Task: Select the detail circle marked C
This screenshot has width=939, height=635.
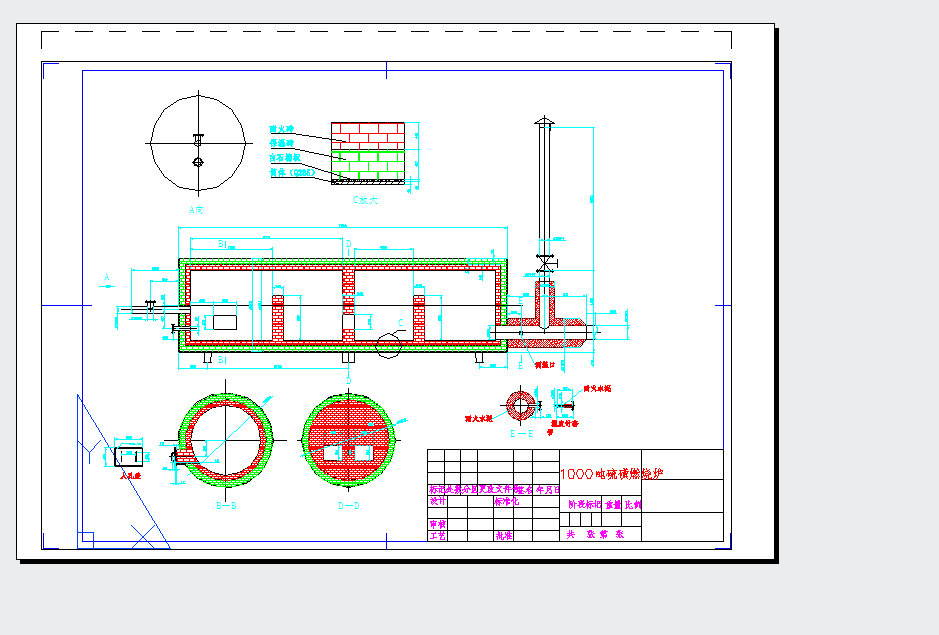Action: (388, 345)
